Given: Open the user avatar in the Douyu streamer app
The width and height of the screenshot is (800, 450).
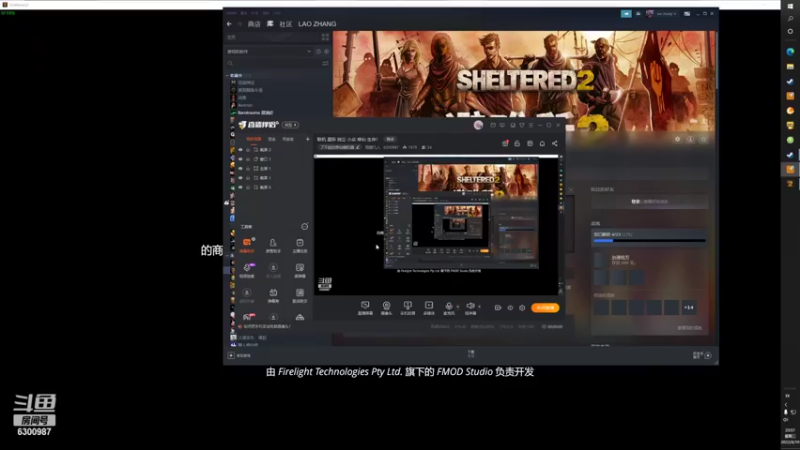Looking at the screenshot, I should pyautogui.click(x=478, y=125).
